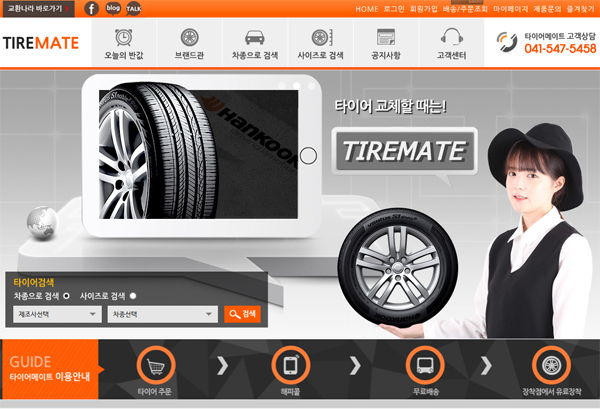Select the 차종으로 검색 car icon

coord(255,38)
